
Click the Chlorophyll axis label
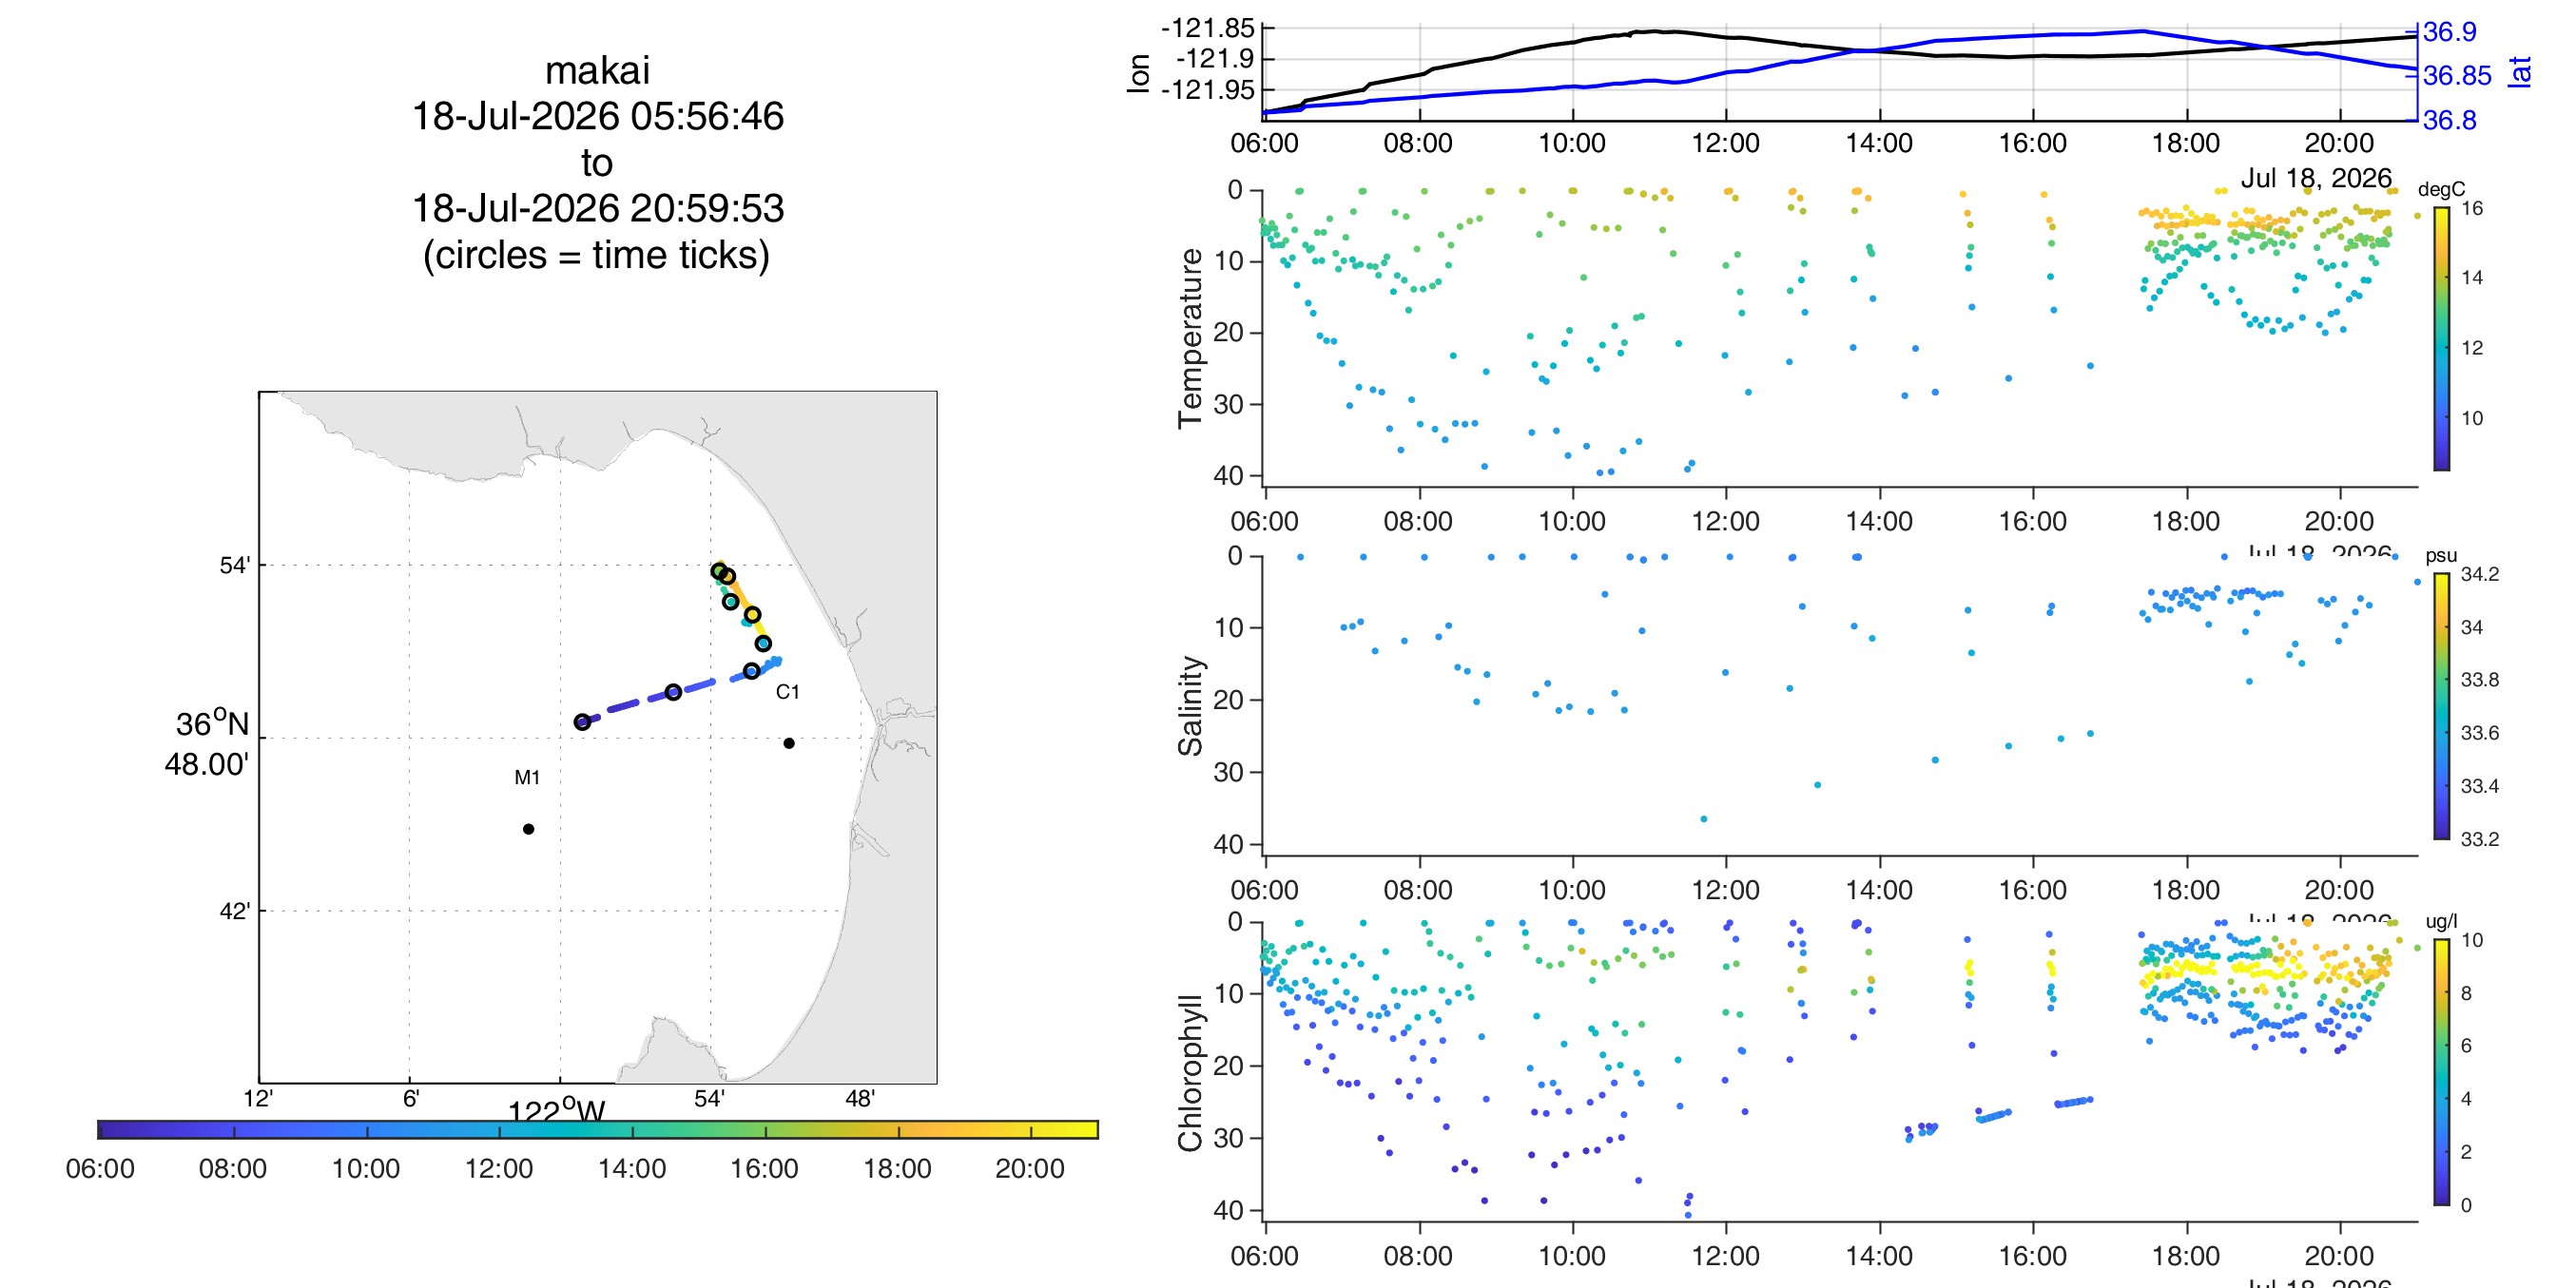1190,1073
